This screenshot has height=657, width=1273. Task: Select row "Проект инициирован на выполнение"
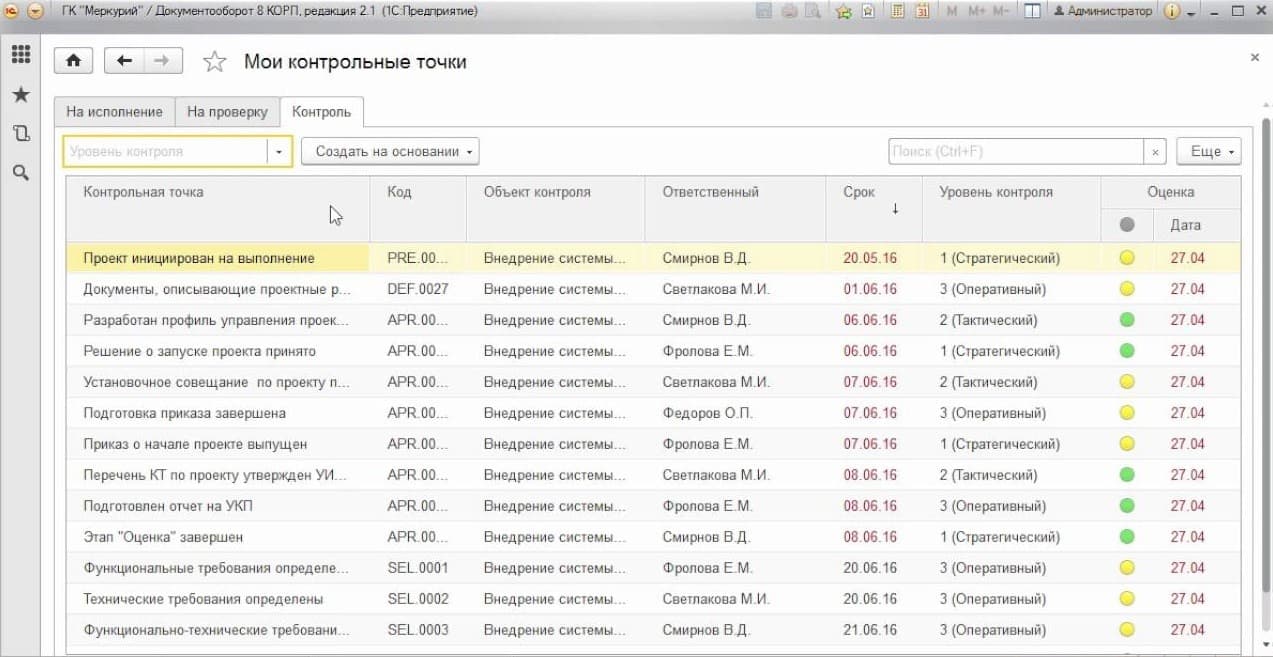coord(653,258)
